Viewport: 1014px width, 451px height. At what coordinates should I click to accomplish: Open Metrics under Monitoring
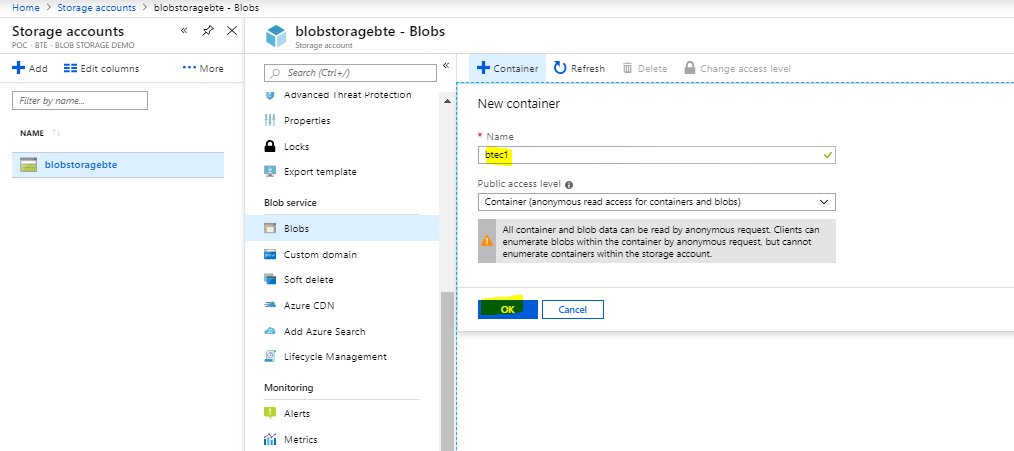point(301,439)
